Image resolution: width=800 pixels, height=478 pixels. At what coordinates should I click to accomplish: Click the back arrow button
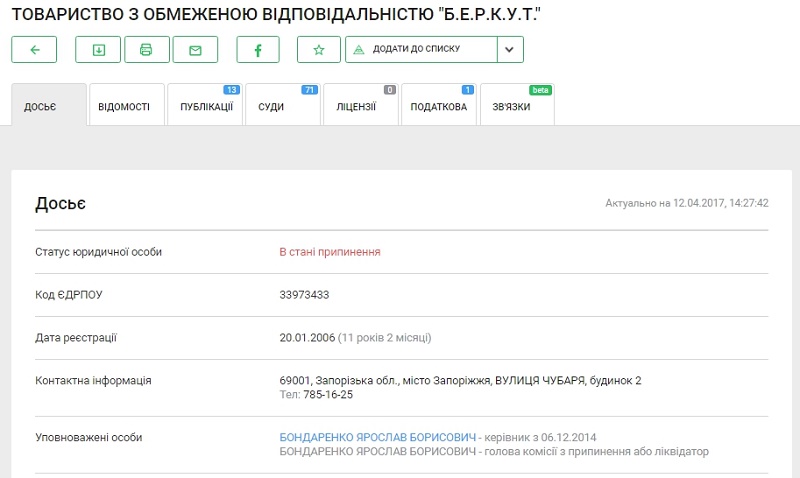(x=34, y=50)
